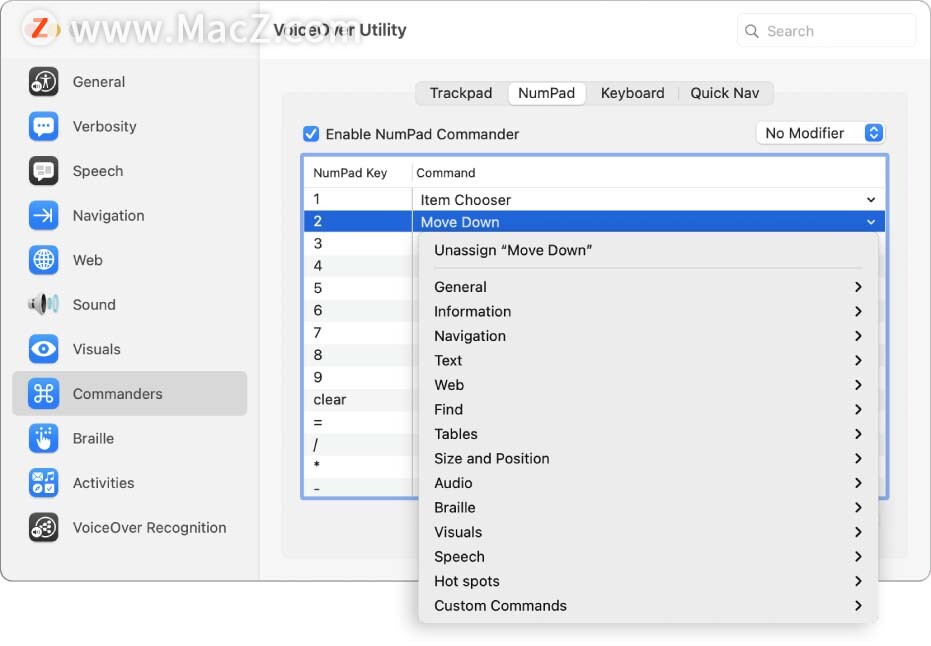This screenshot has width=931, height=646.
Task: Select the Move Down command text
Action: pyautogui.click(x=460, y=222)
